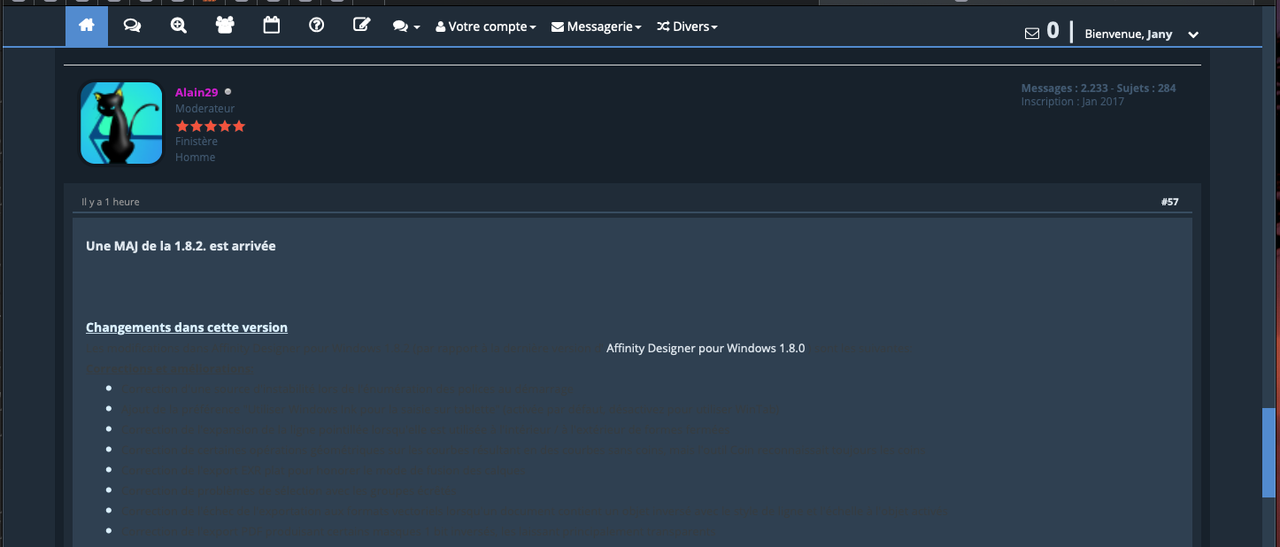Image resolution: width=1280 pixels, height=547 pixels.
Task: Click the Moderateur rank label
Action: click(205, 108)
